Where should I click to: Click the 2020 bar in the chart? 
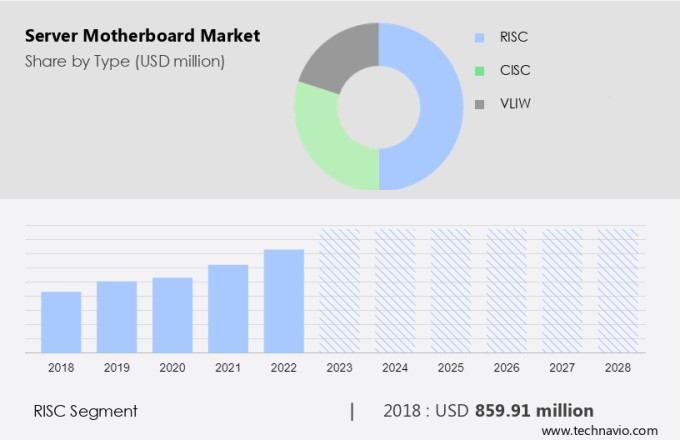[172, 314]
